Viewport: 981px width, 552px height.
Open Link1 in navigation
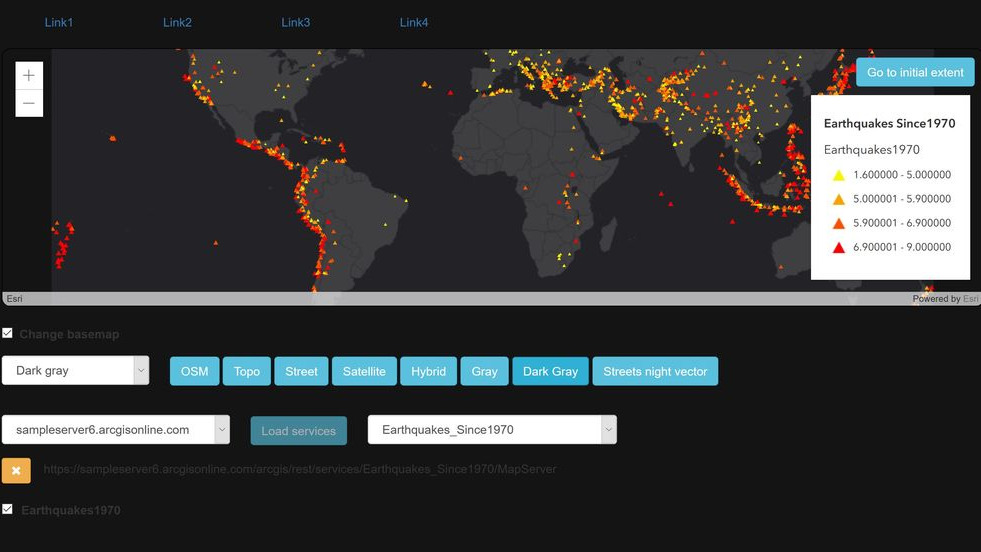59,23
